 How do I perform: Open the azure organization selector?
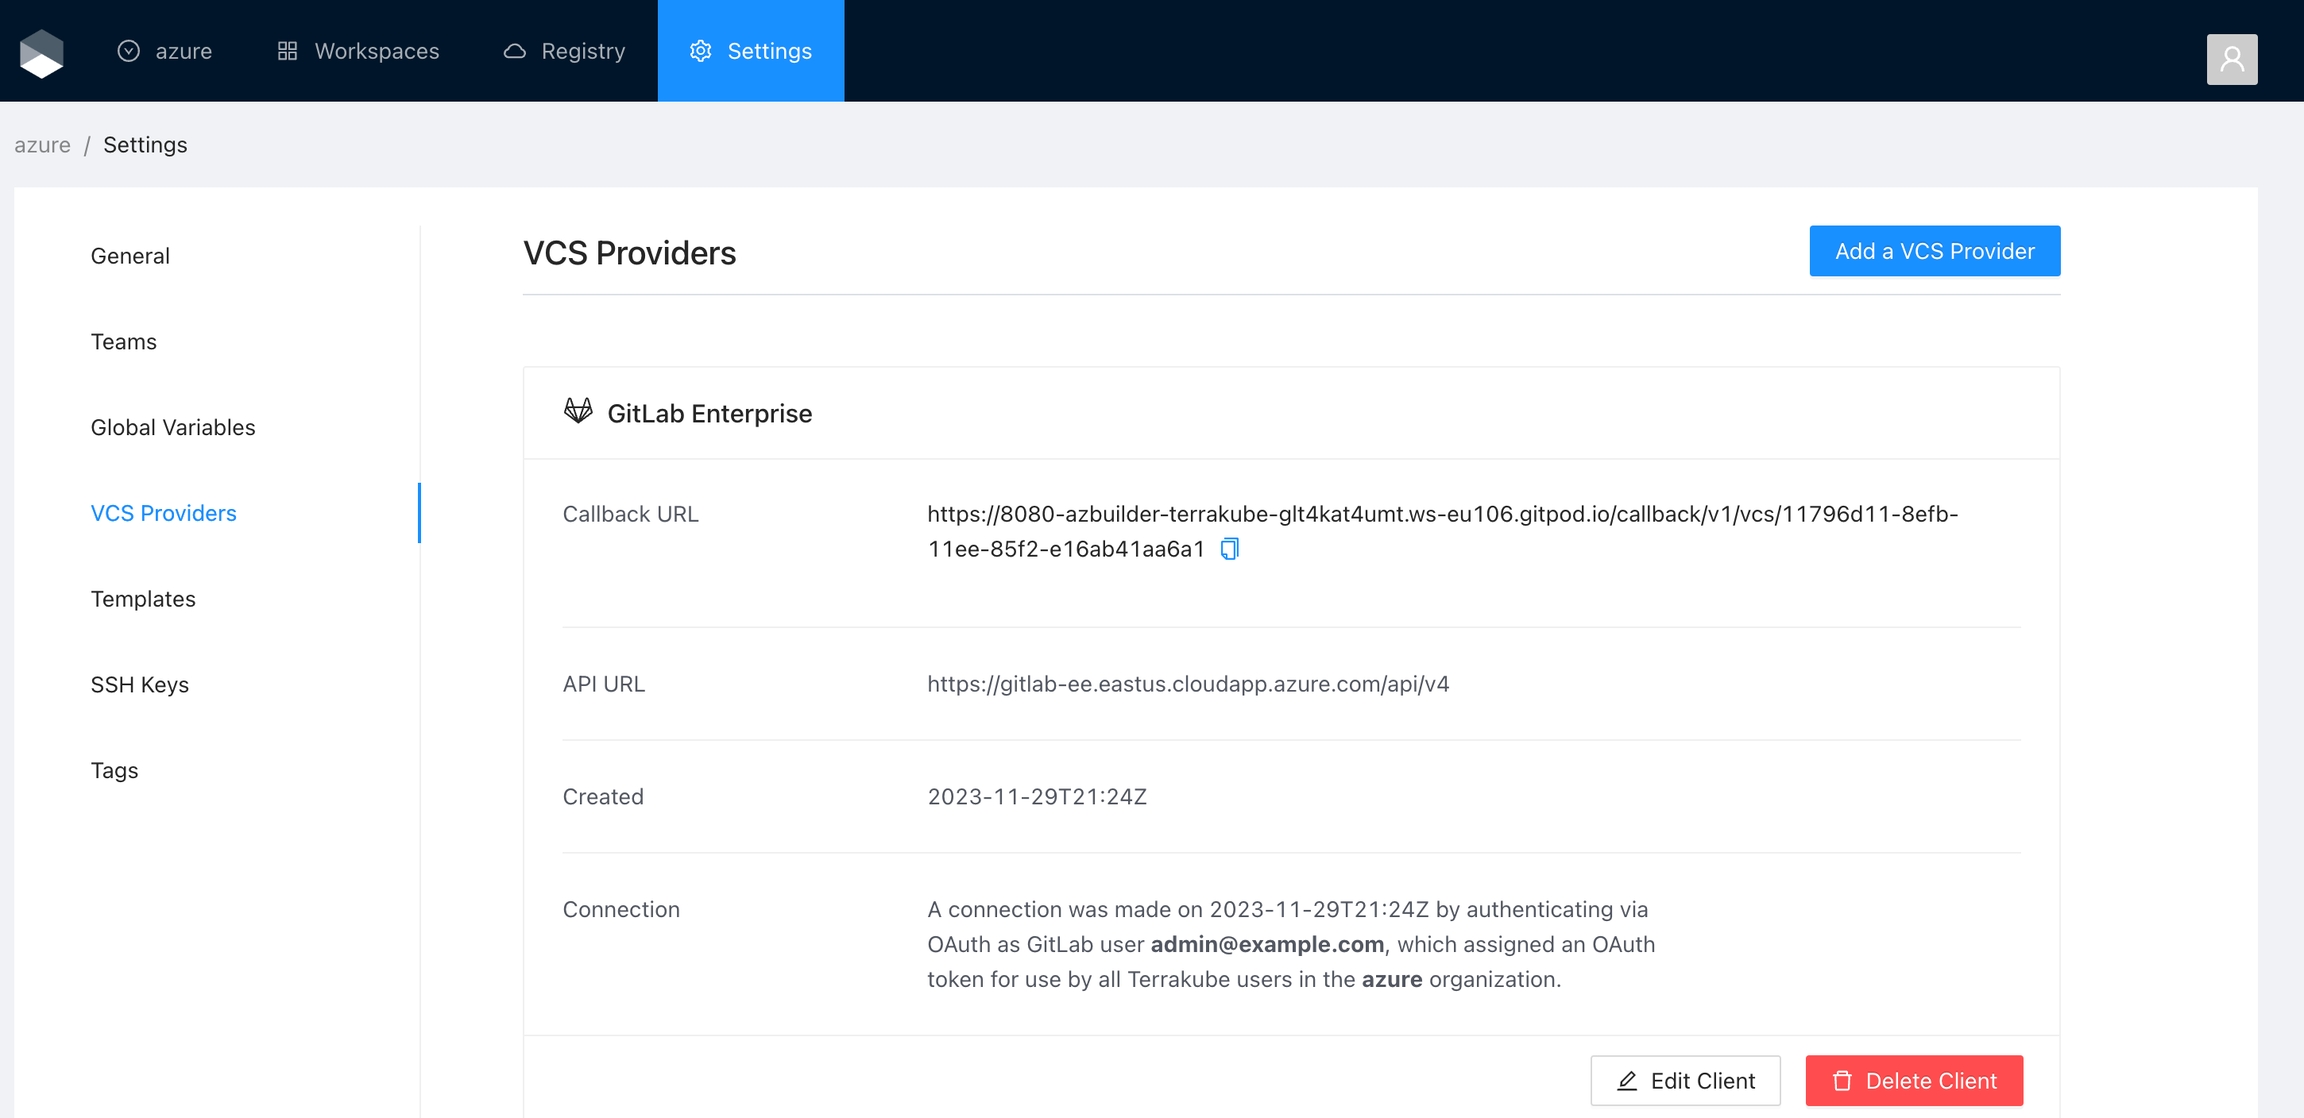166,51
